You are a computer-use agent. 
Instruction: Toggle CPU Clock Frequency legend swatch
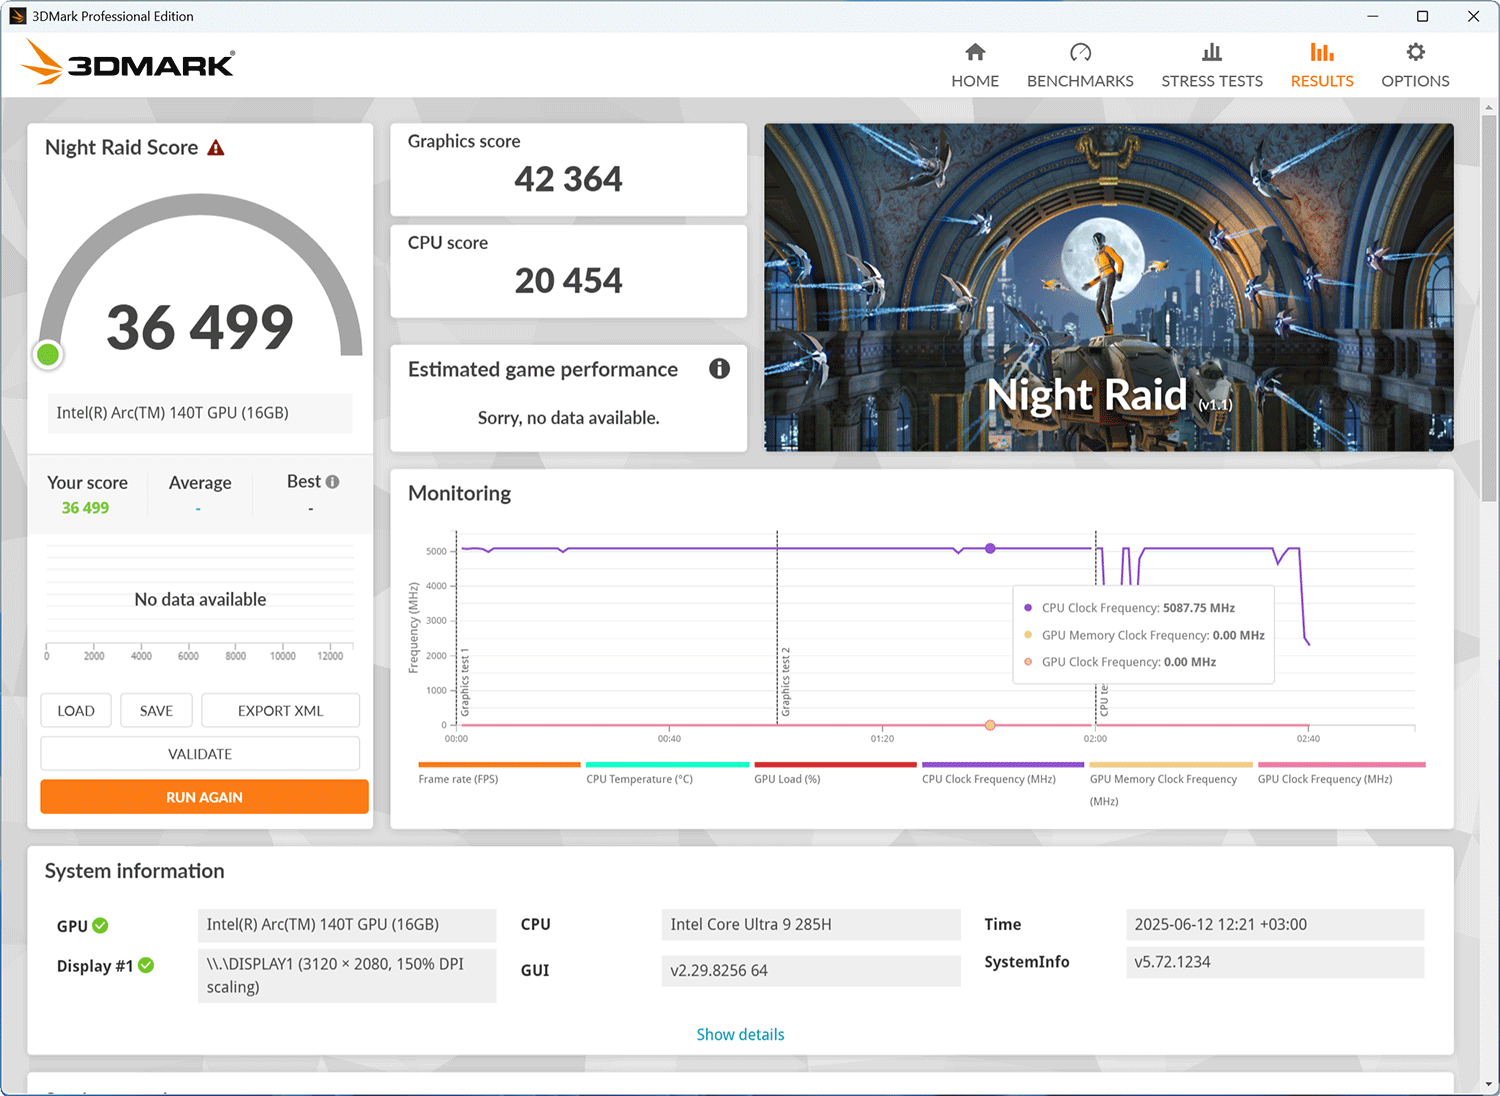(x=1003, y=765)
